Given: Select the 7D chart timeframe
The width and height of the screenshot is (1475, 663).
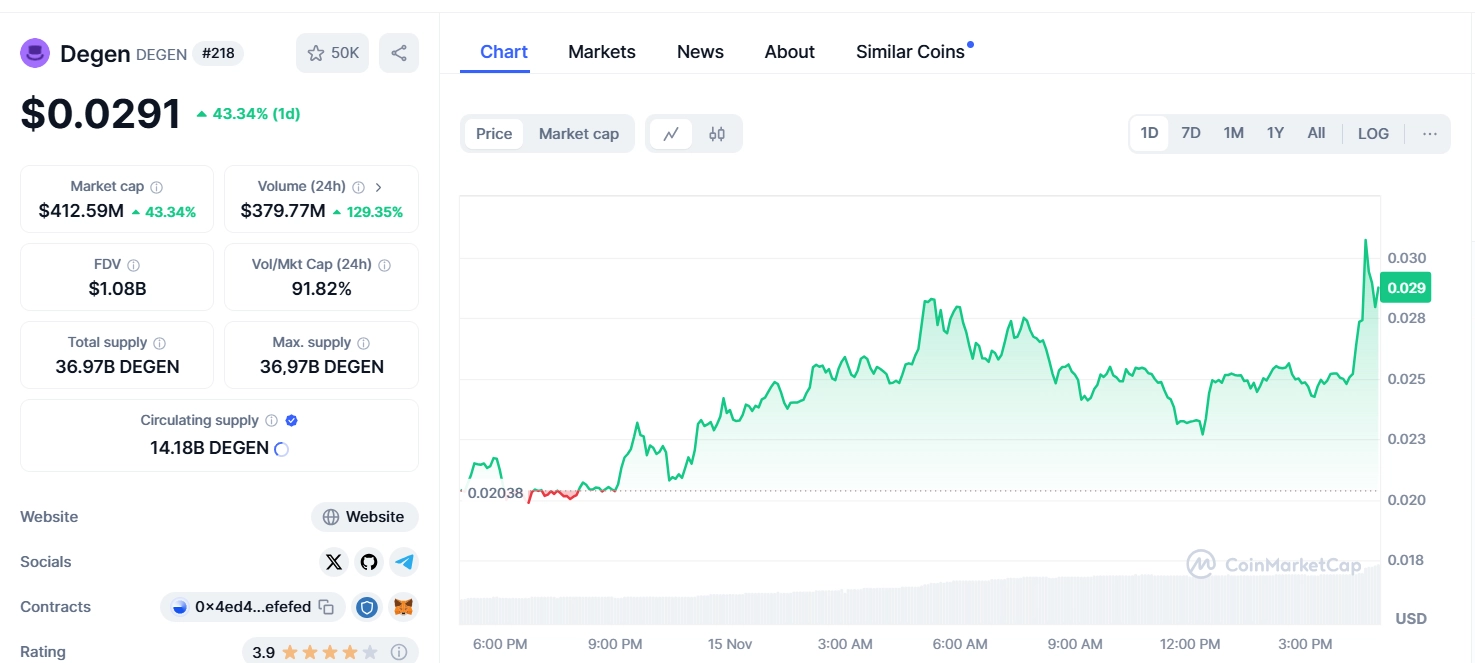Looking at the screenshot, I should [1190, 132].
